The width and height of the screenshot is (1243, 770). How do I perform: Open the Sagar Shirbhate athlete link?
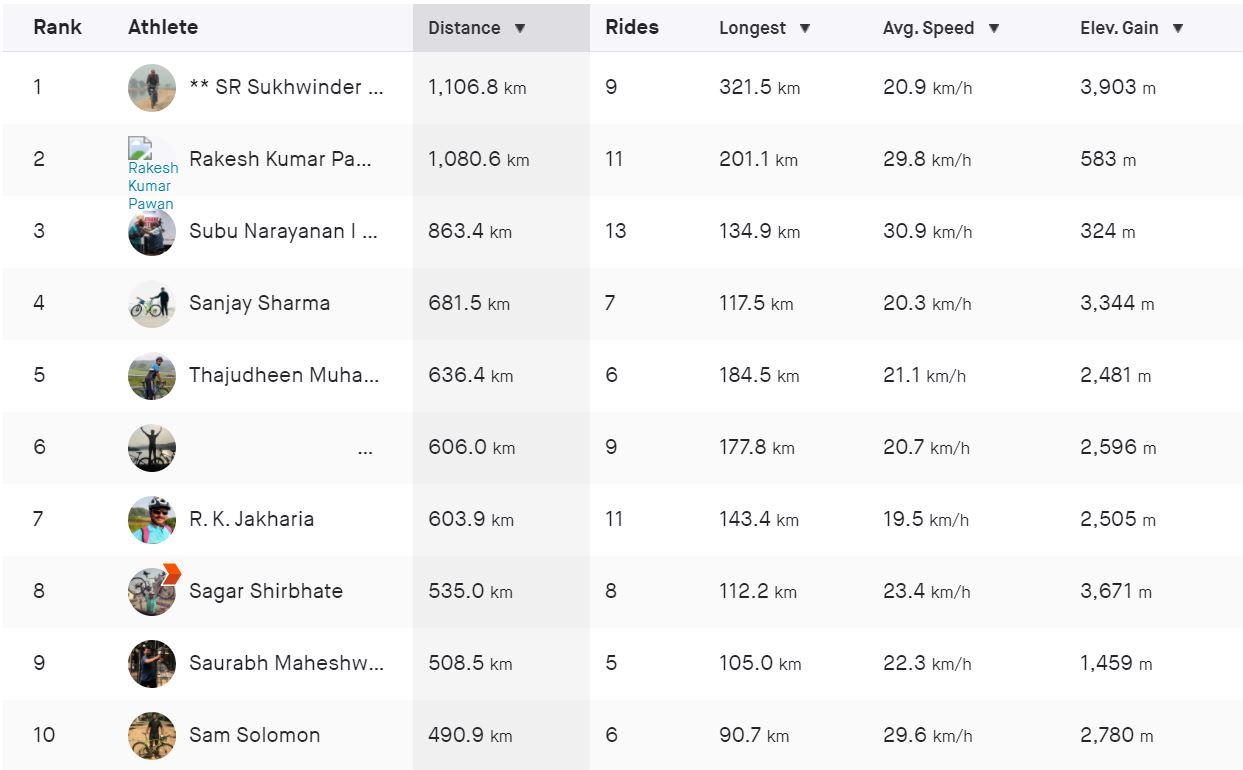point(266,591)
